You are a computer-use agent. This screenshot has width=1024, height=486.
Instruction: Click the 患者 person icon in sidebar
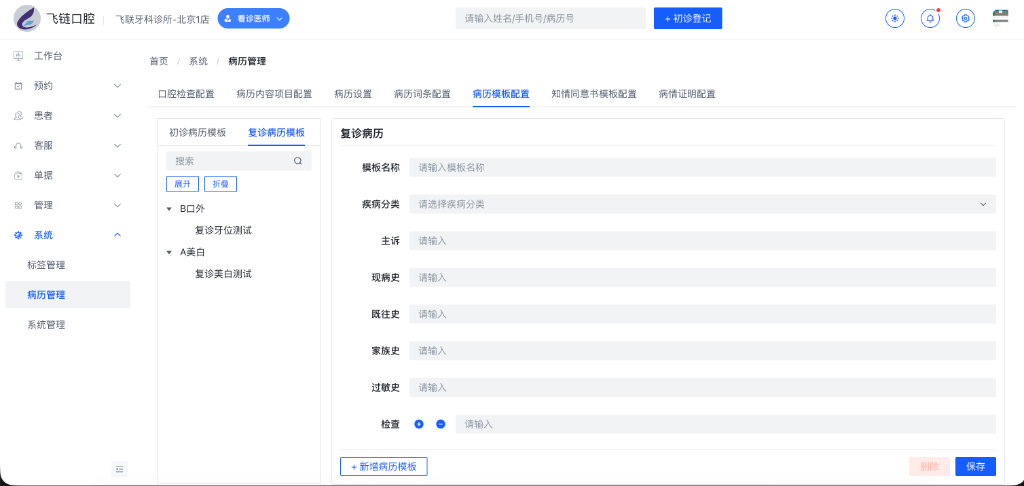point(18,116)
